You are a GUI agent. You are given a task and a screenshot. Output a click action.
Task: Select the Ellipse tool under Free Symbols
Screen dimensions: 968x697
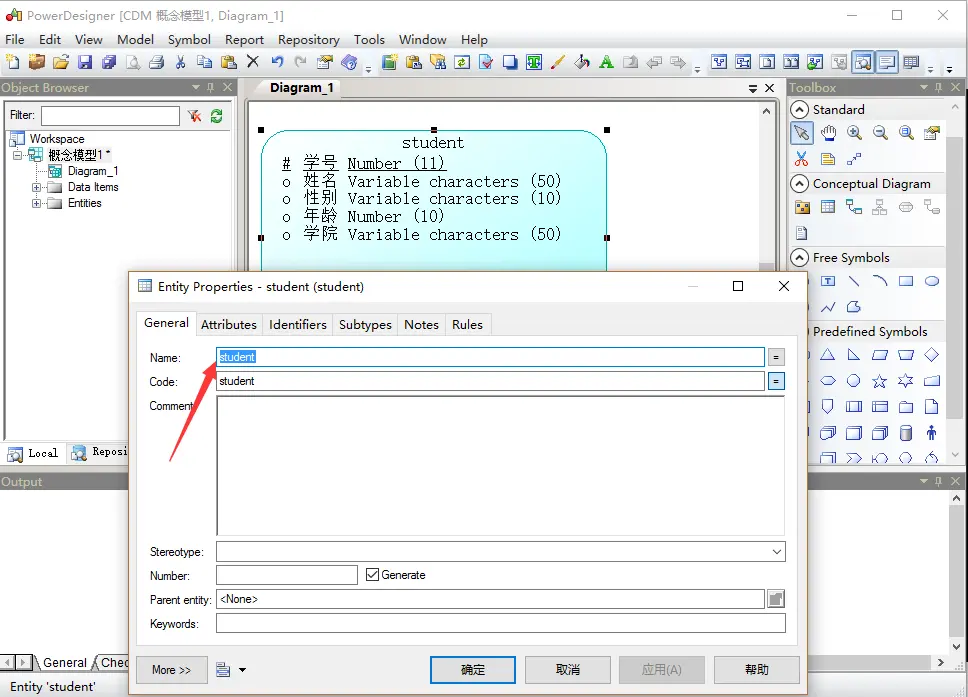[x=932, y=282]
